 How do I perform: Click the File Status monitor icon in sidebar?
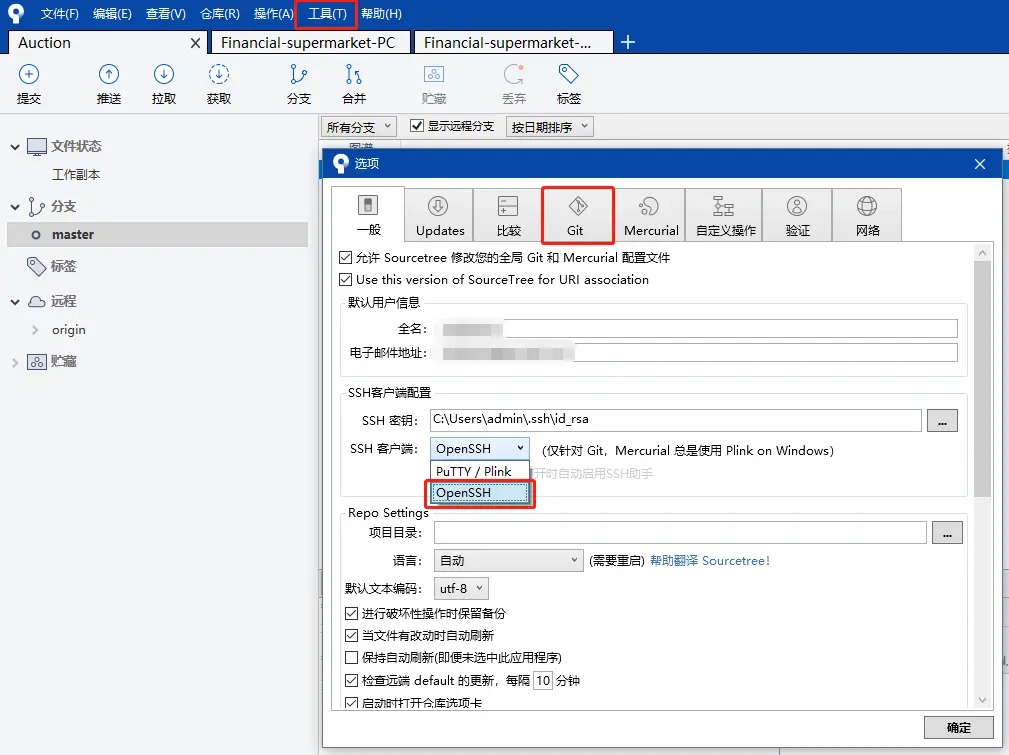[x=37, y=147]
